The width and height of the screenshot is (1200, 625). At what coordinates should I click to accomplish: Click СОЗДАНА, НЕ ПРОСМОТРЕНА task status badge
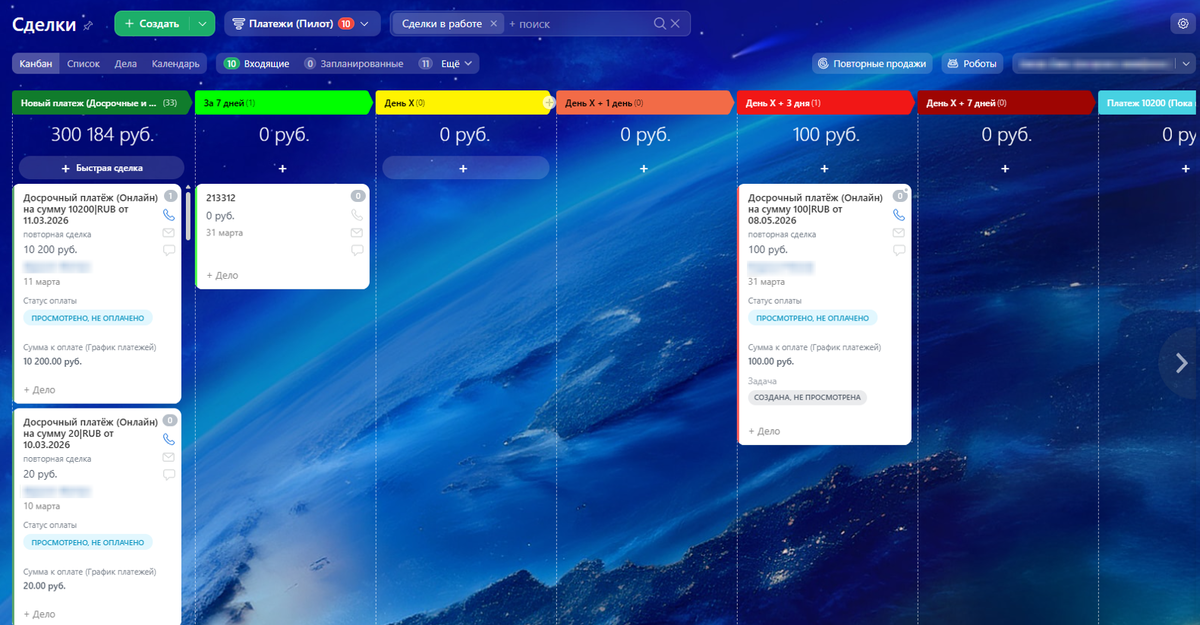(808, 397)
